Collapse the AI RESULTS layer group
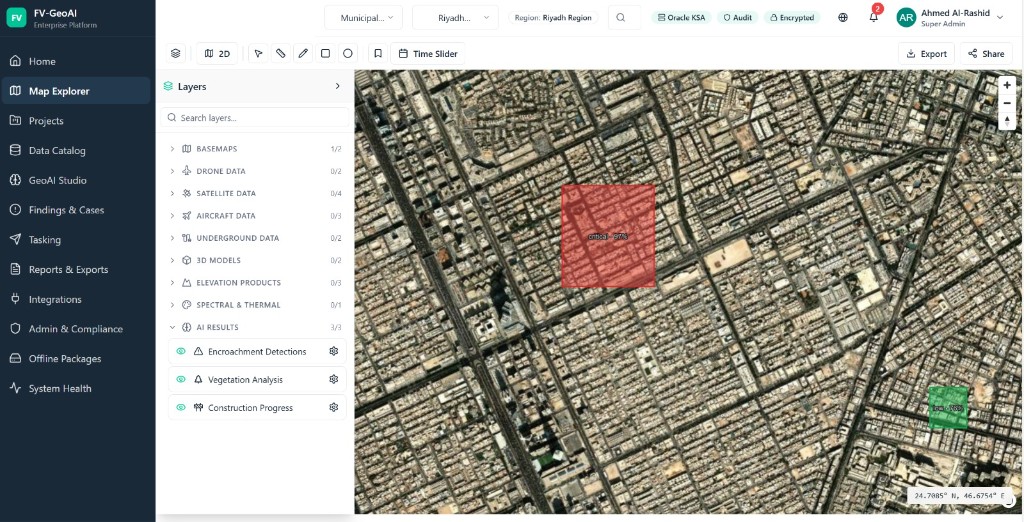The image size is (1024, 522). [172, 327]
